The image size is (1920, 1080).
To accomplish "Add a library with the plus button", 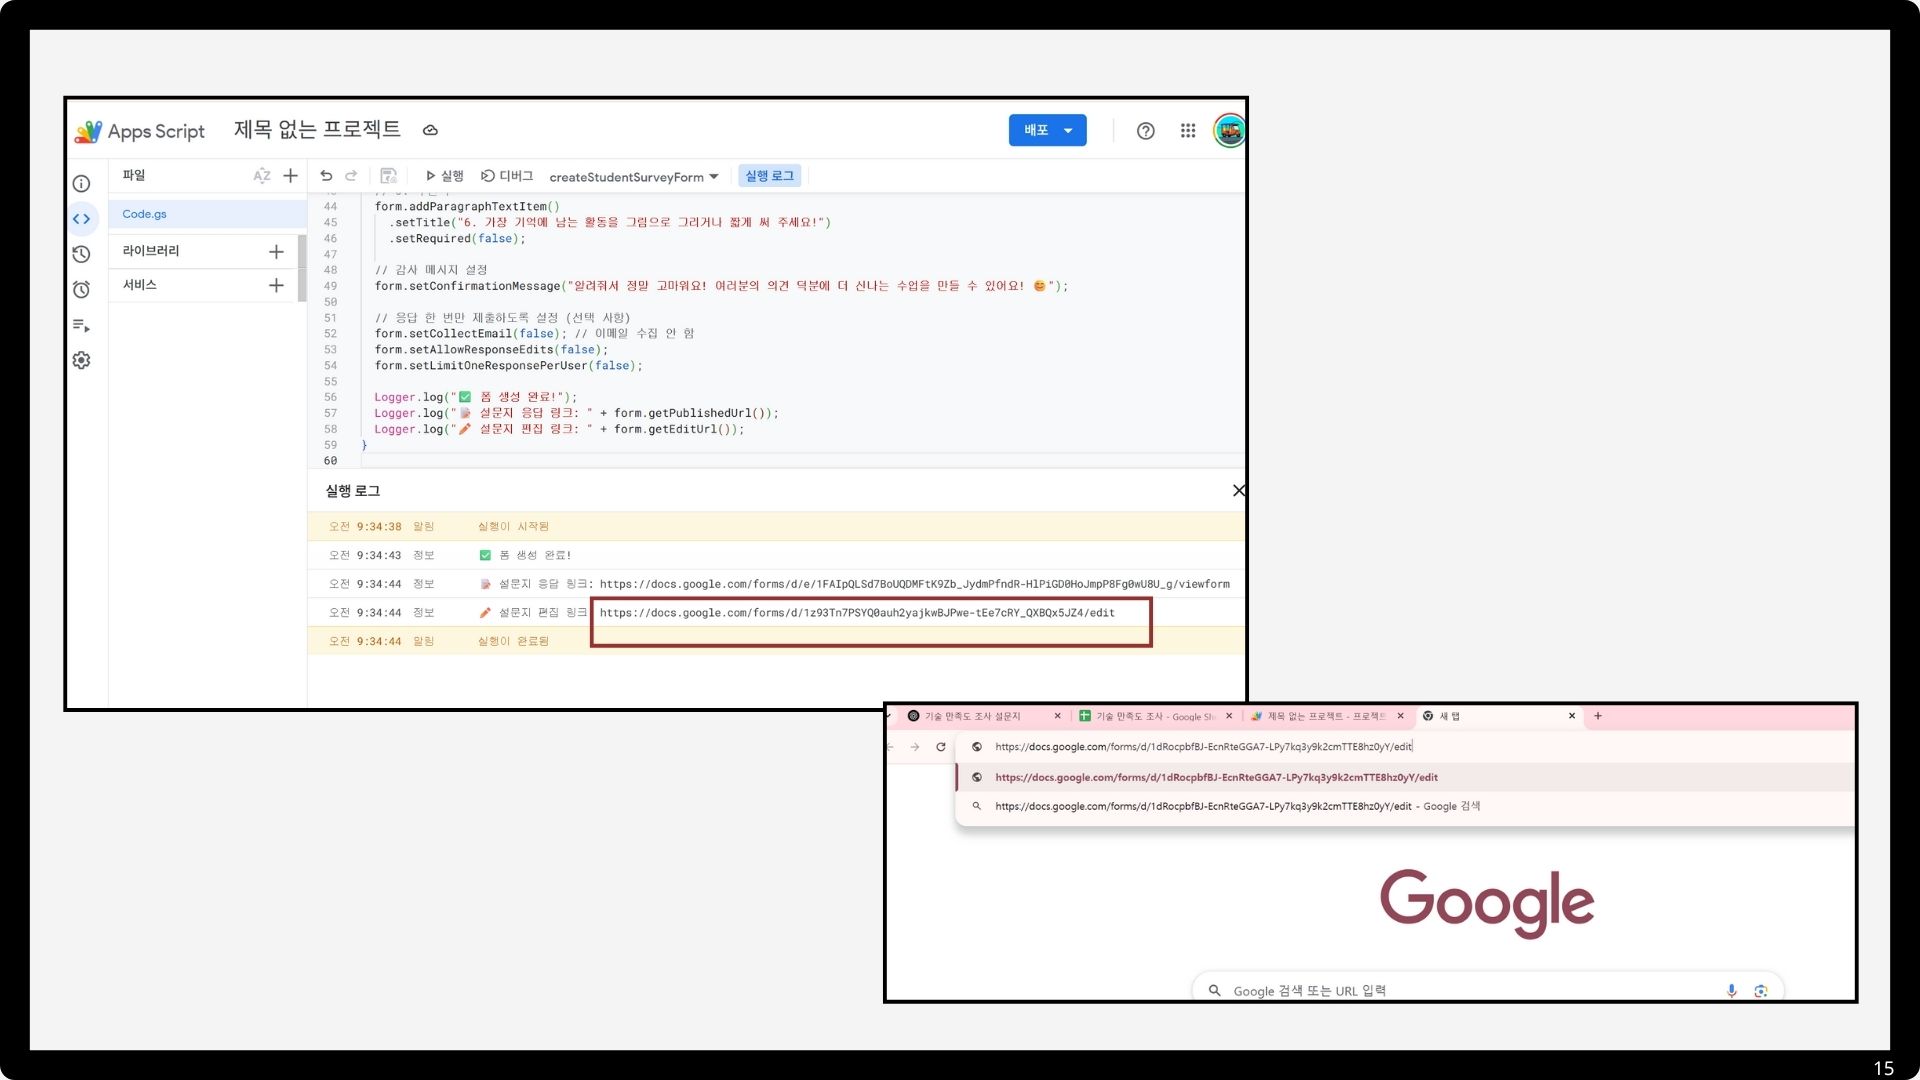I will [277, 252].
